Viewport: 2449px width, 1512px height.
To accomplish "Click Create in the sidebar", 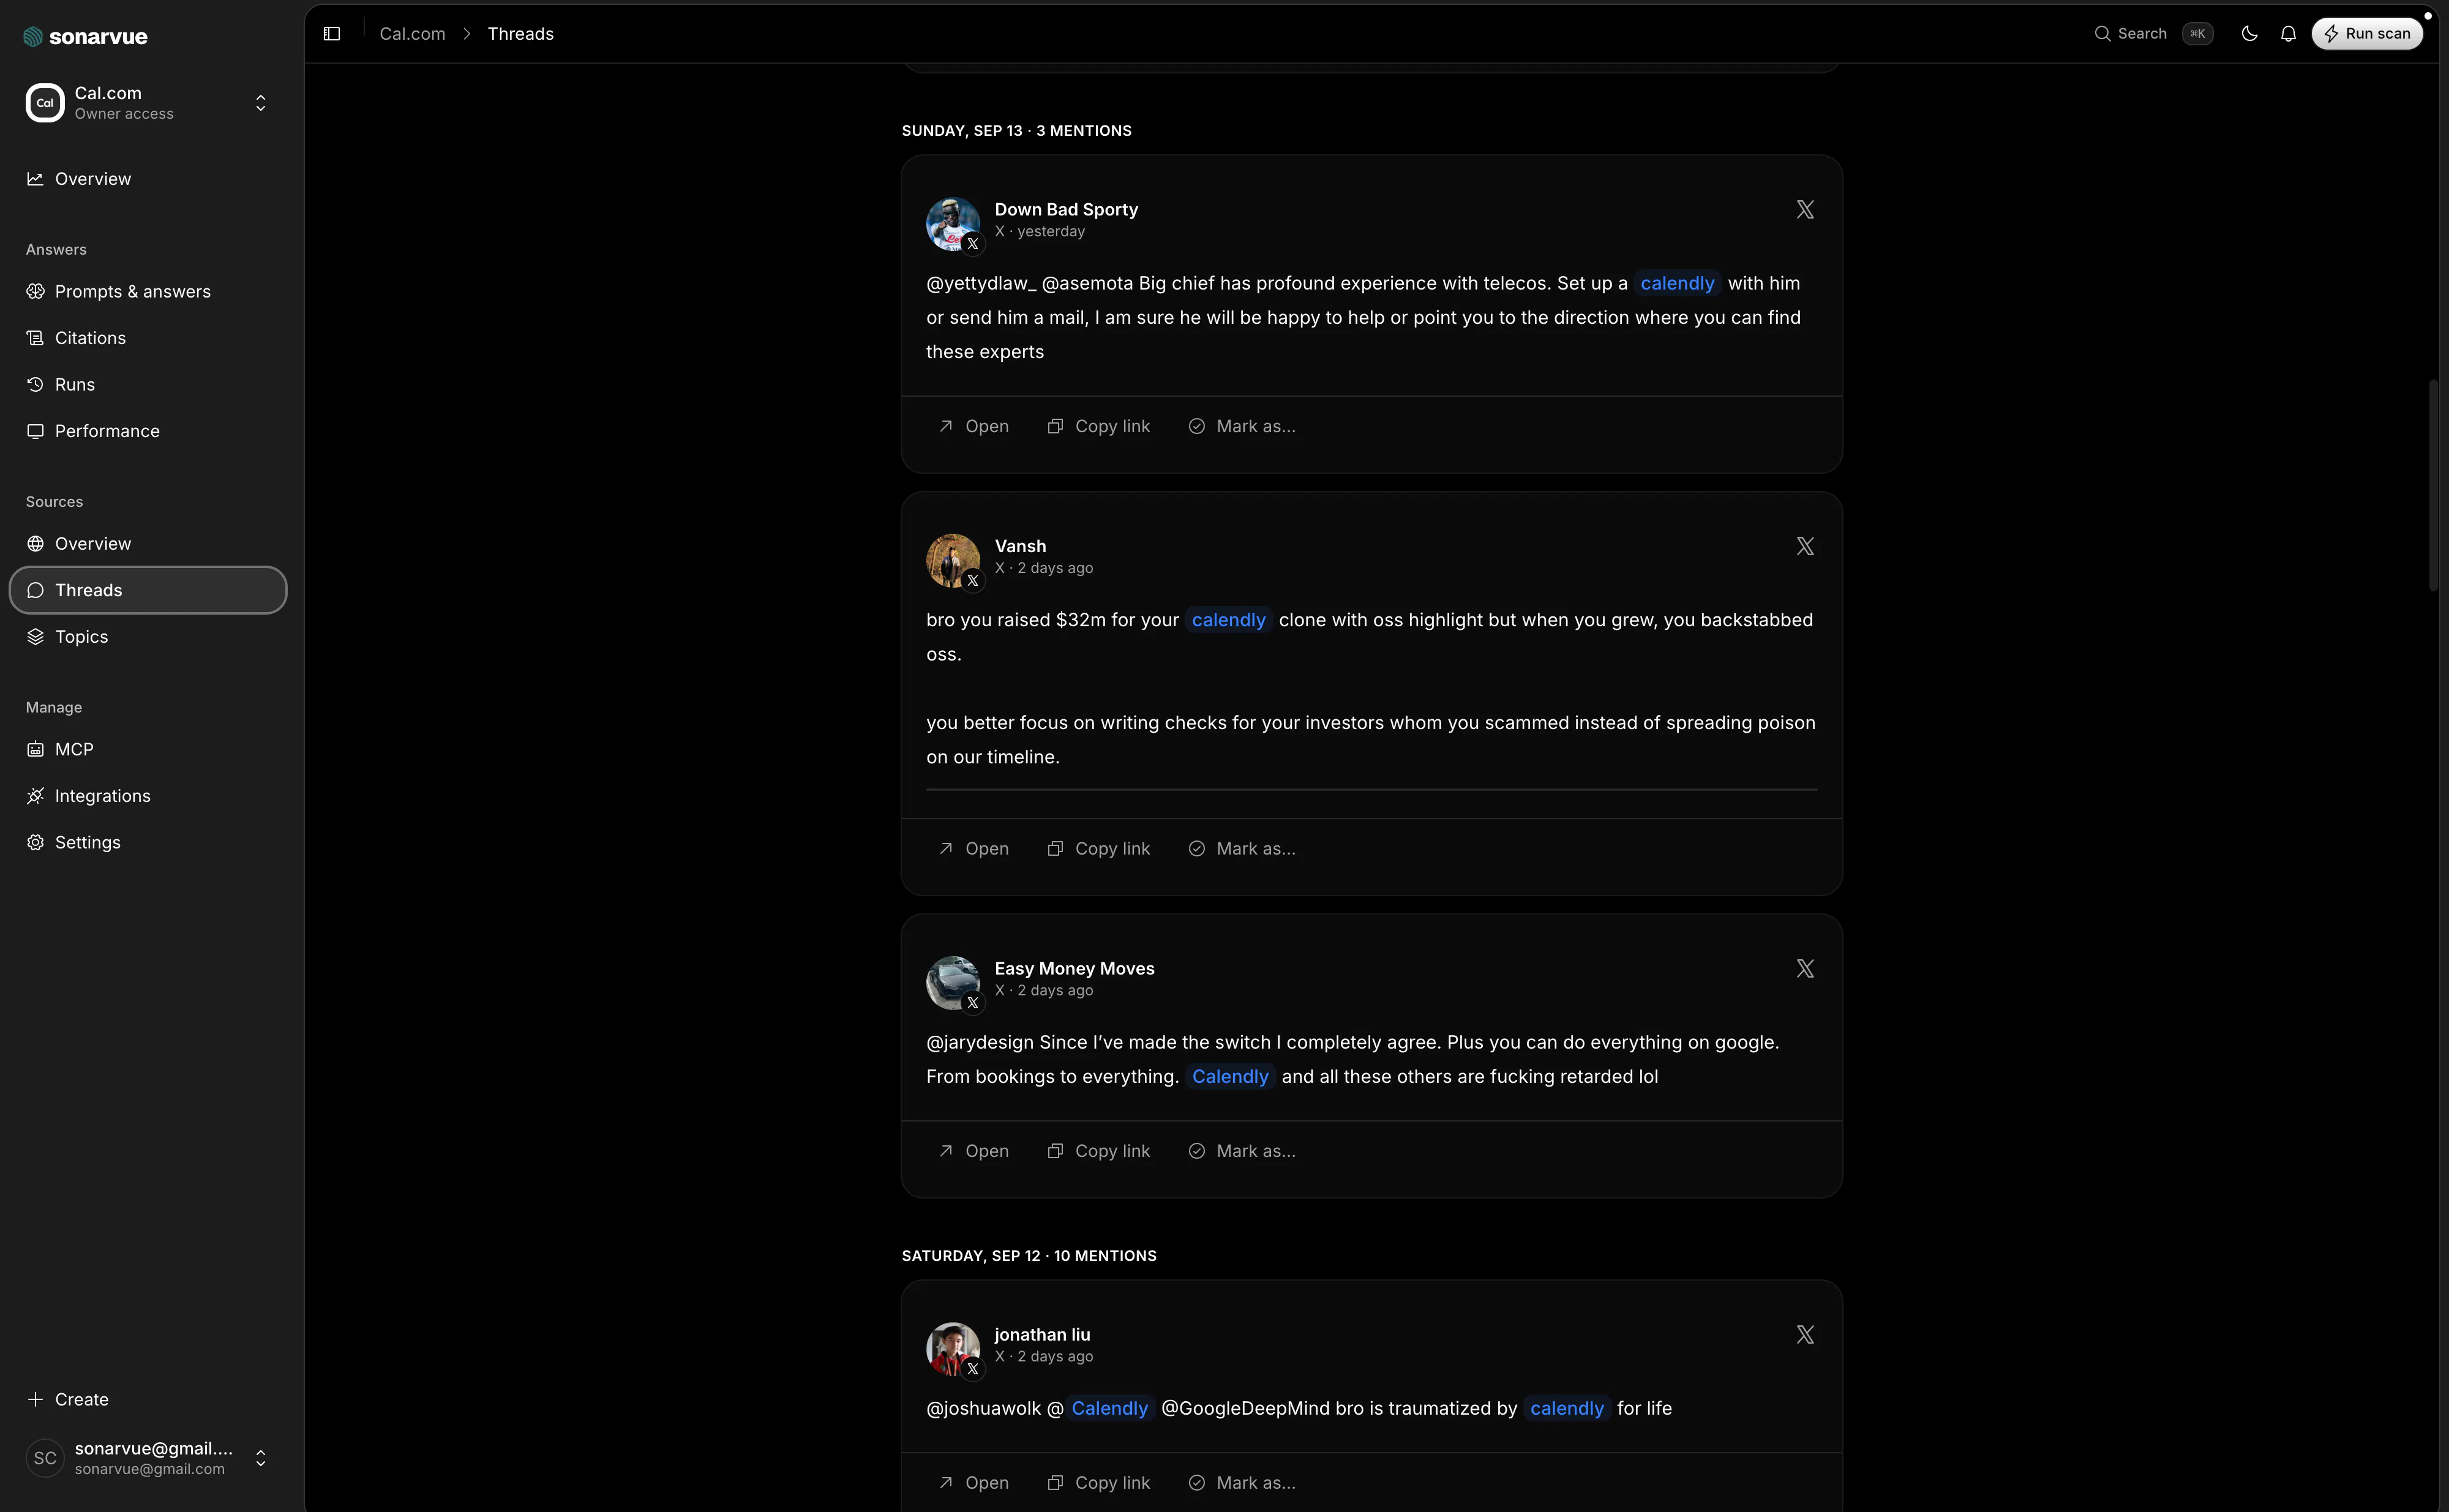I will [148, 1399].
